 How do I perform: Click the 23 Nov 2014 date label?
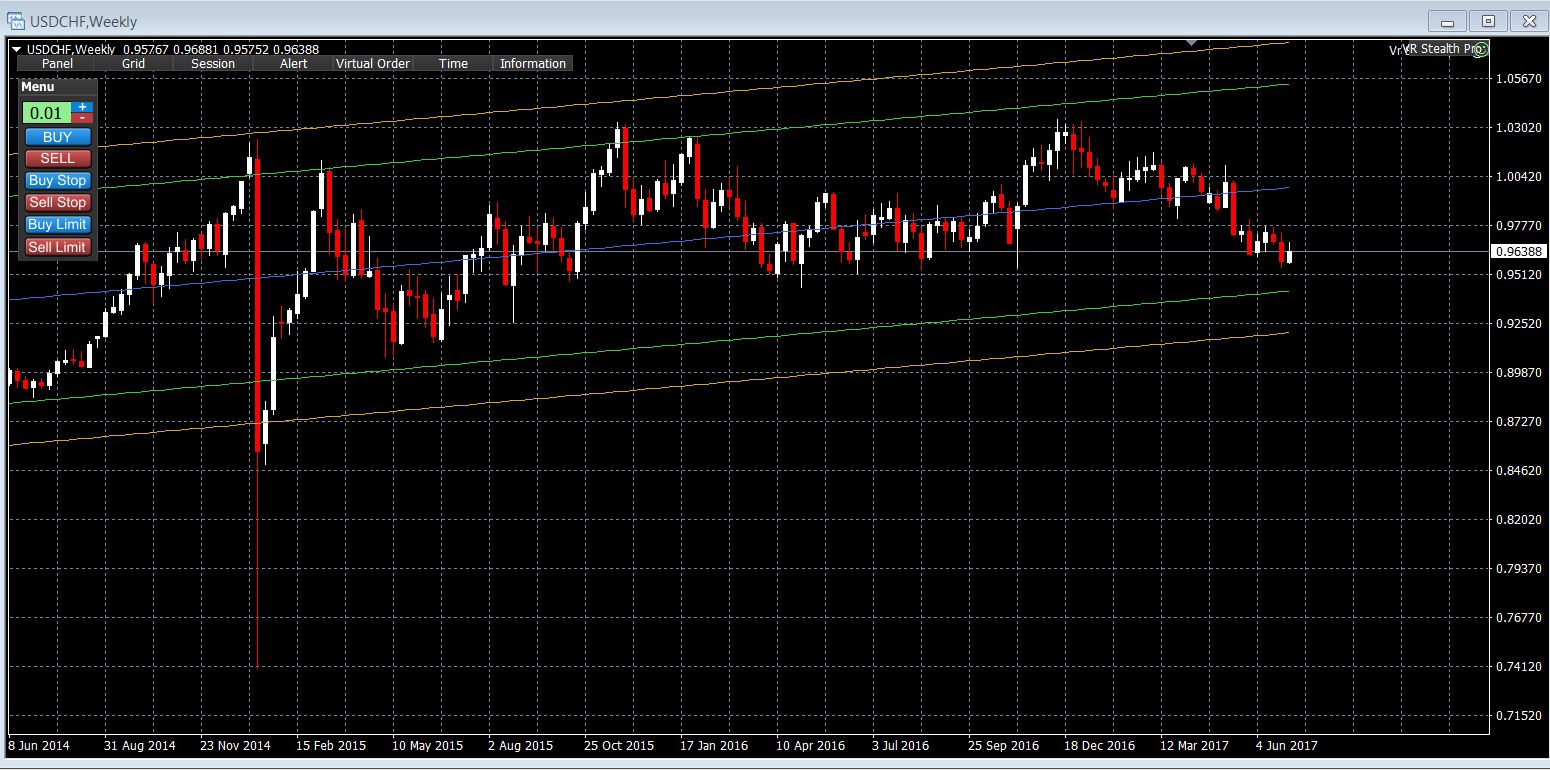tap(235, 746)
